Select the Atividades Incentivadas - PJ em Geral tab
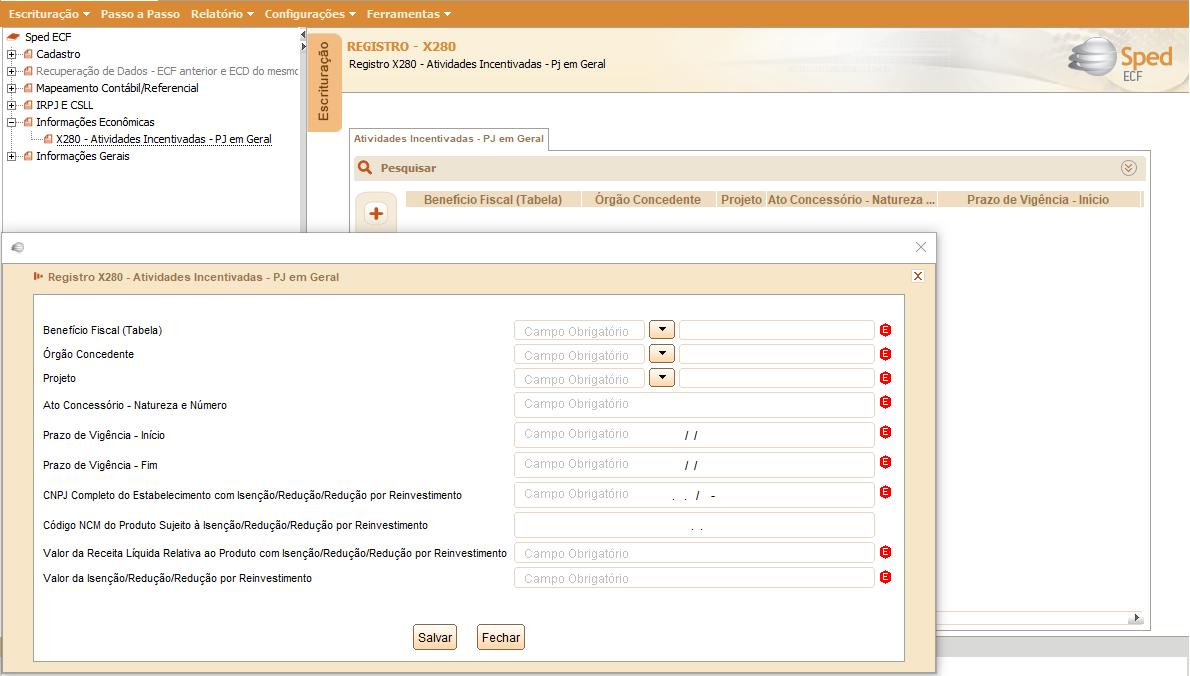The image size is (1190, 676). click(x=449, y=139)
